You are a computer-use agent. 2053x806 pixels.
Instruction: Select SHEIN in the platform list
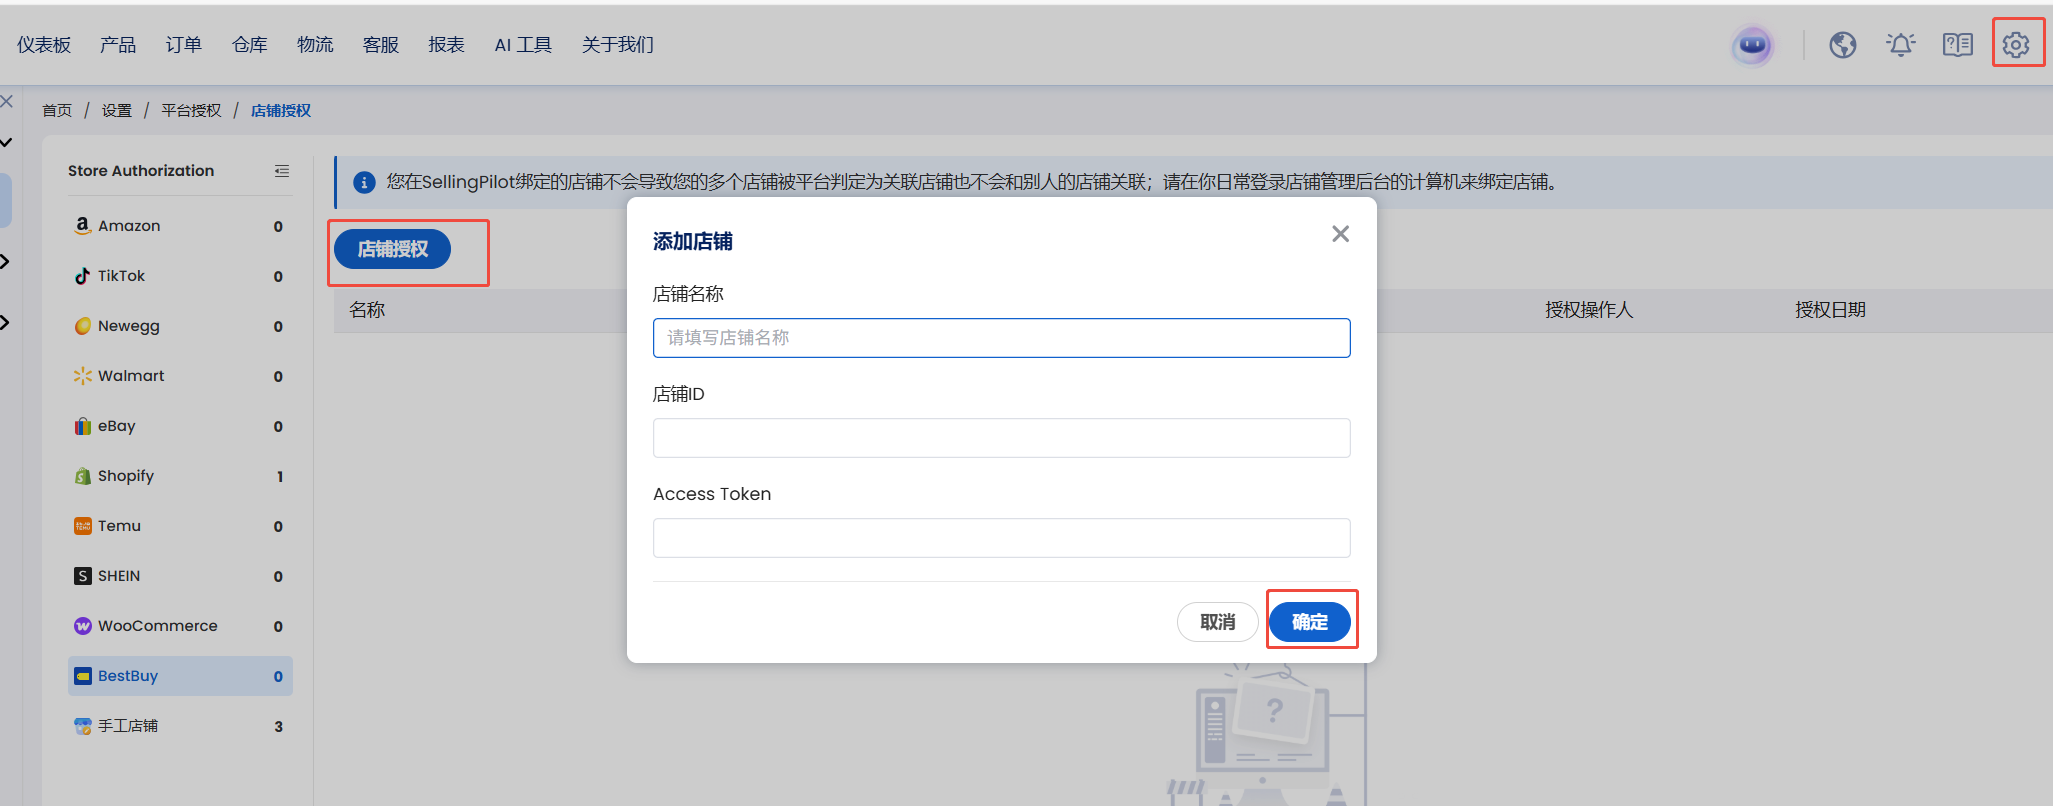180,576
